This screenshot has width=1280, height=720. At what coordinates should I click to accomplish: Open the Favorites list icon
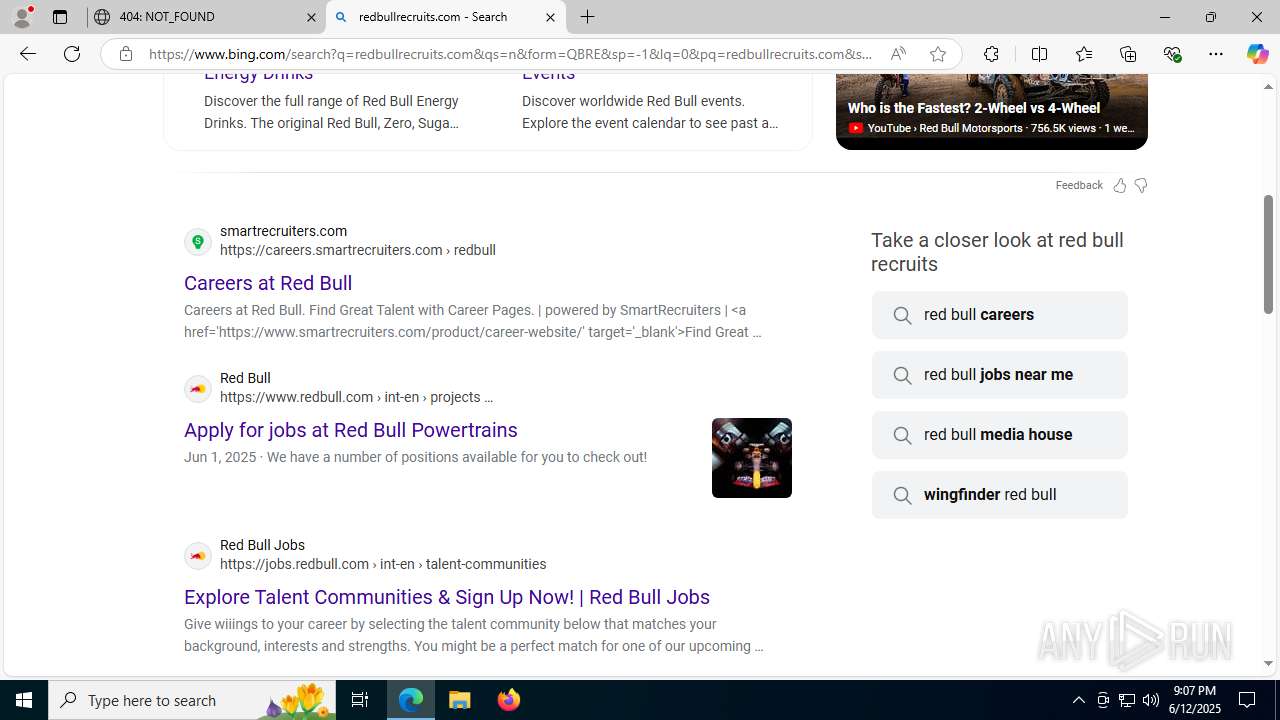[x=1084, y=54]
